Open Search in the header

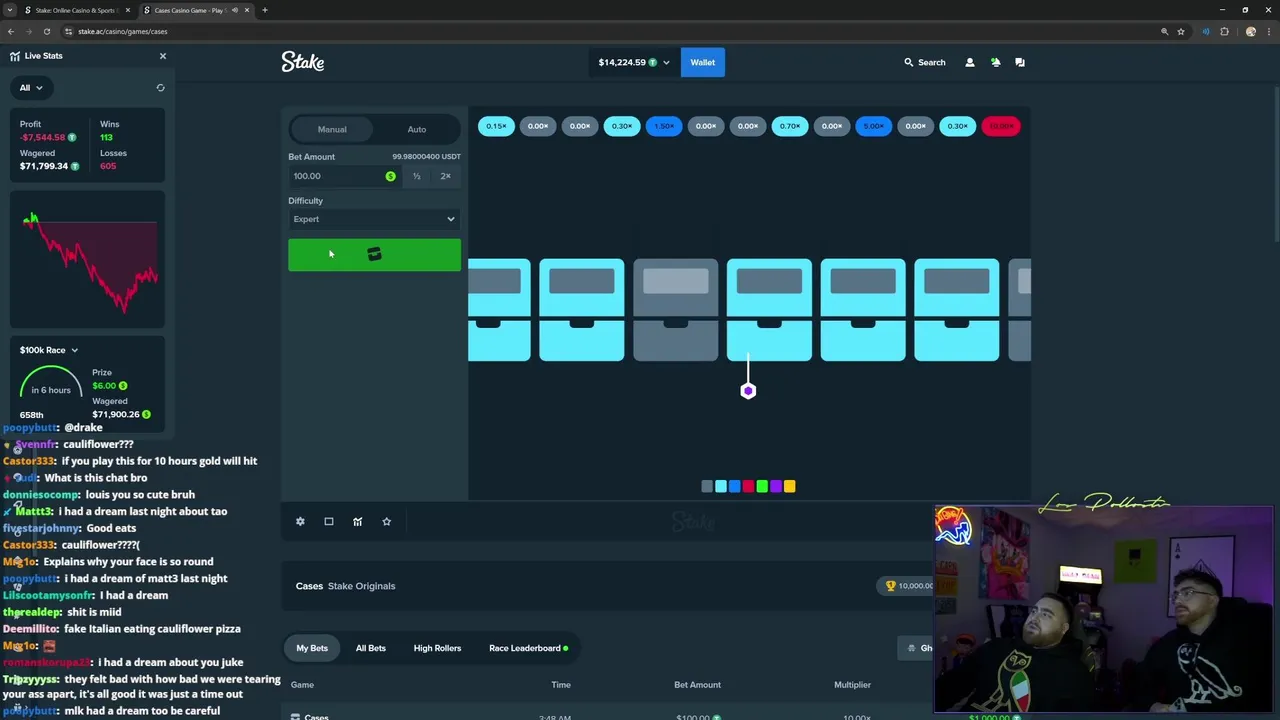tap(925, 62)
